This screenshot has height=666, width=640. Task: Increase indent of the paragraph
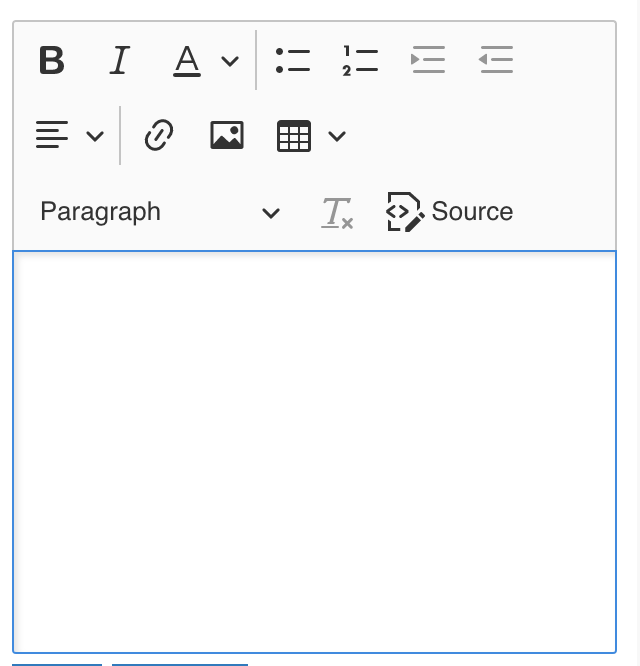click(428, 61)
